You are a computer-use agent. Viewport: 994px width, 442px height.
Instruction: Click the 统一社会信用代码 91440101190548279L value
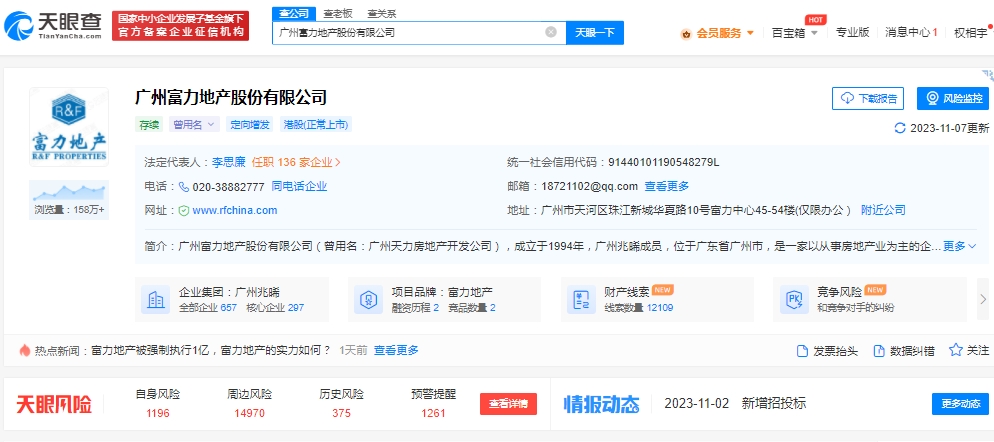coord(664,162)
